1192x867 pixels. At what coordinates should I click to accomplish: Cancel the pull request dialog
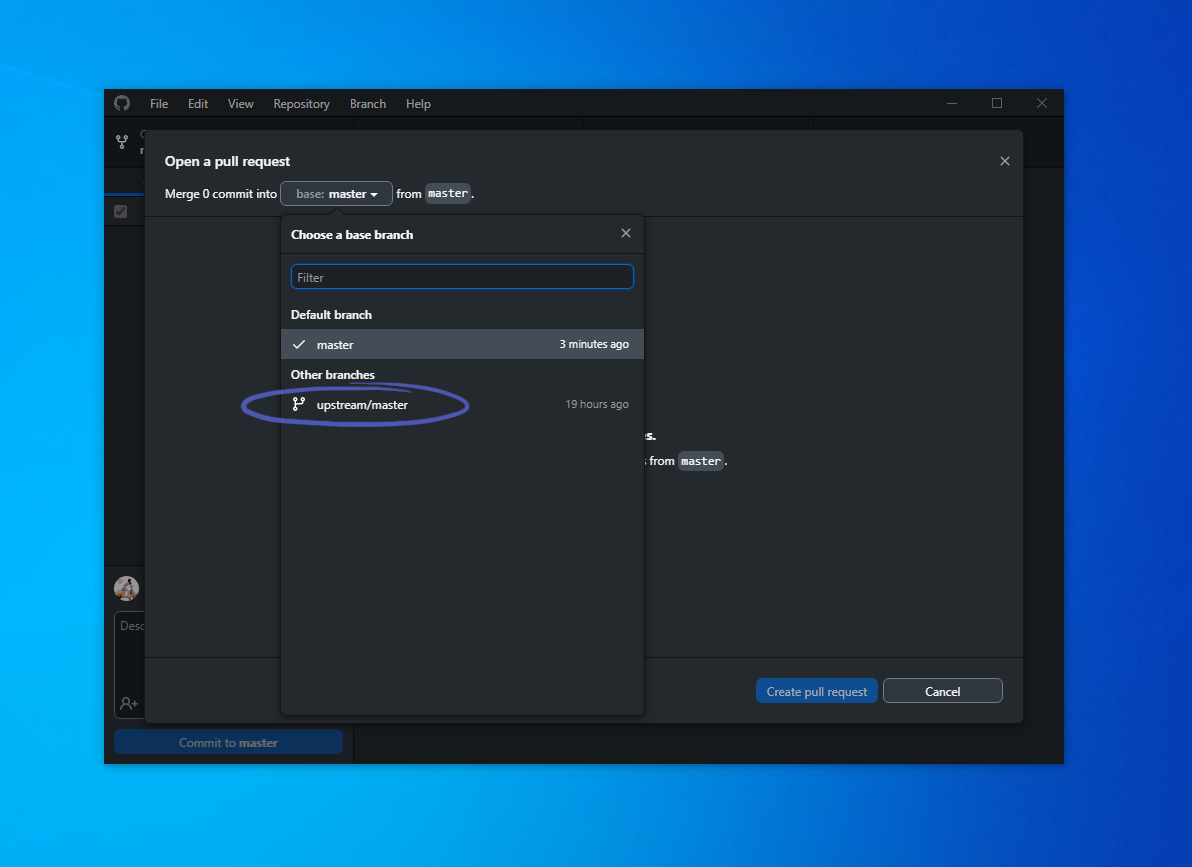pyautogui.click(x=943, y=691)
